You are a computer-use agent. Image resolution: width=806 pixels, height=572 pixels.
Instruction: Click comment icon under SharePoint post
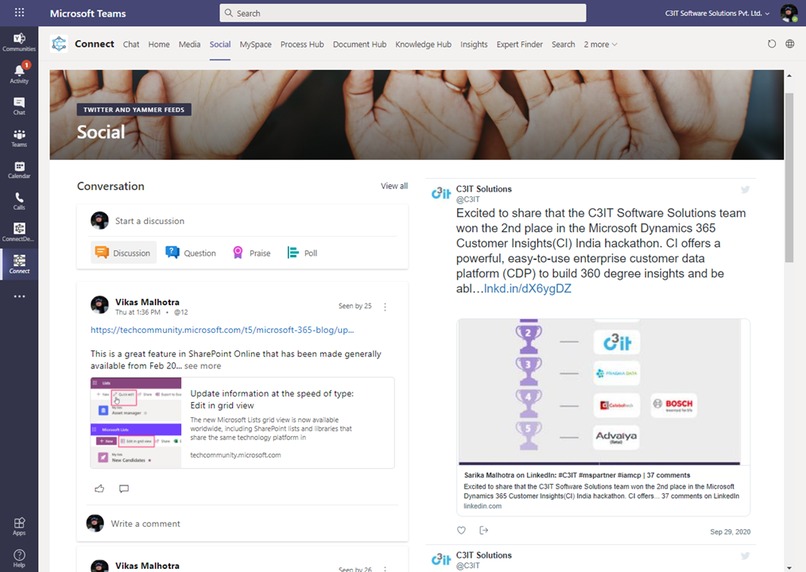(124, 488)
